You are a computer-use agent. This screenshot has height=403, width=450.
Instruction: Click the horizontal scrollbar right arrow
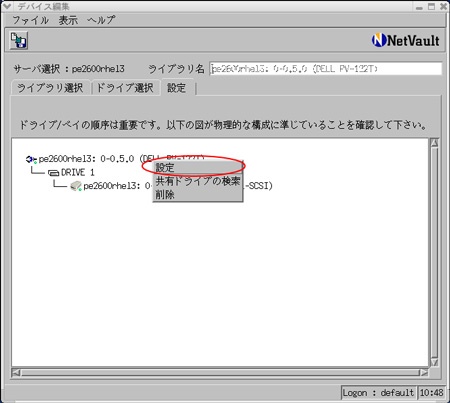click(x=424, y=372)
